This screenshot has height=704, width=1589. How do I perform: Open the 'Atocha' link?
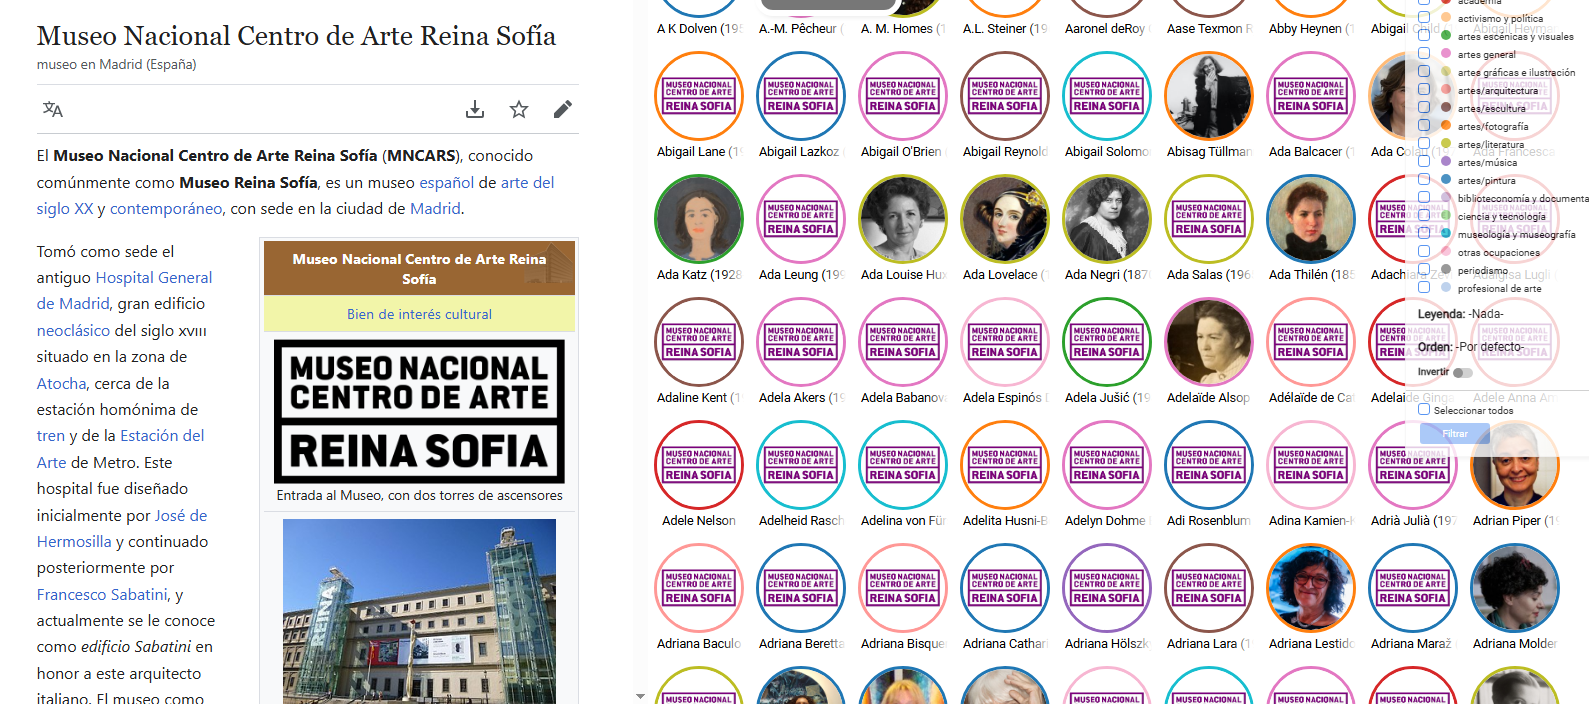[62, 383]
